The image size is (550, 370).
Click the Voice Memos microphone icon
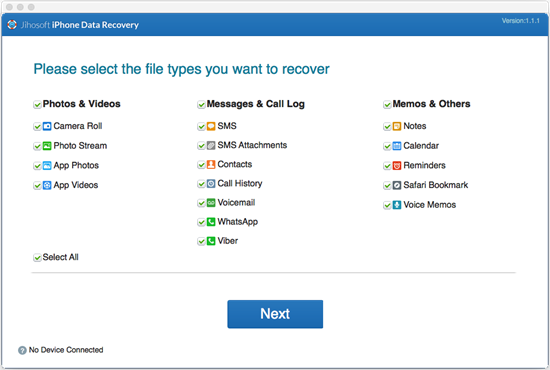(397, 205)
